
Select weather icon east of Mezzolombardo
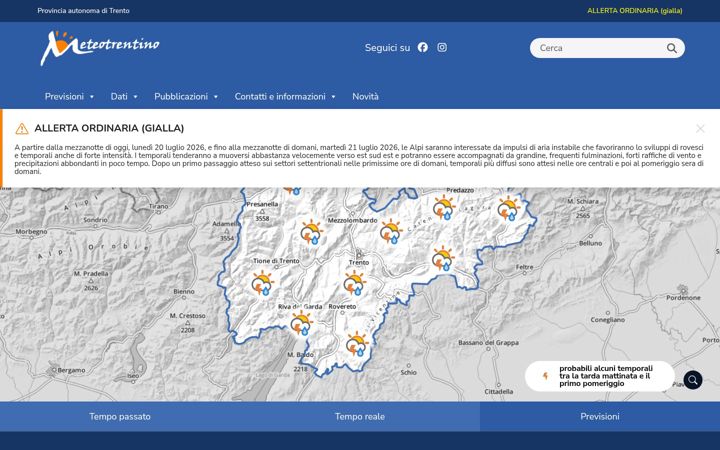pyautogui.click(x=391, y=231)
